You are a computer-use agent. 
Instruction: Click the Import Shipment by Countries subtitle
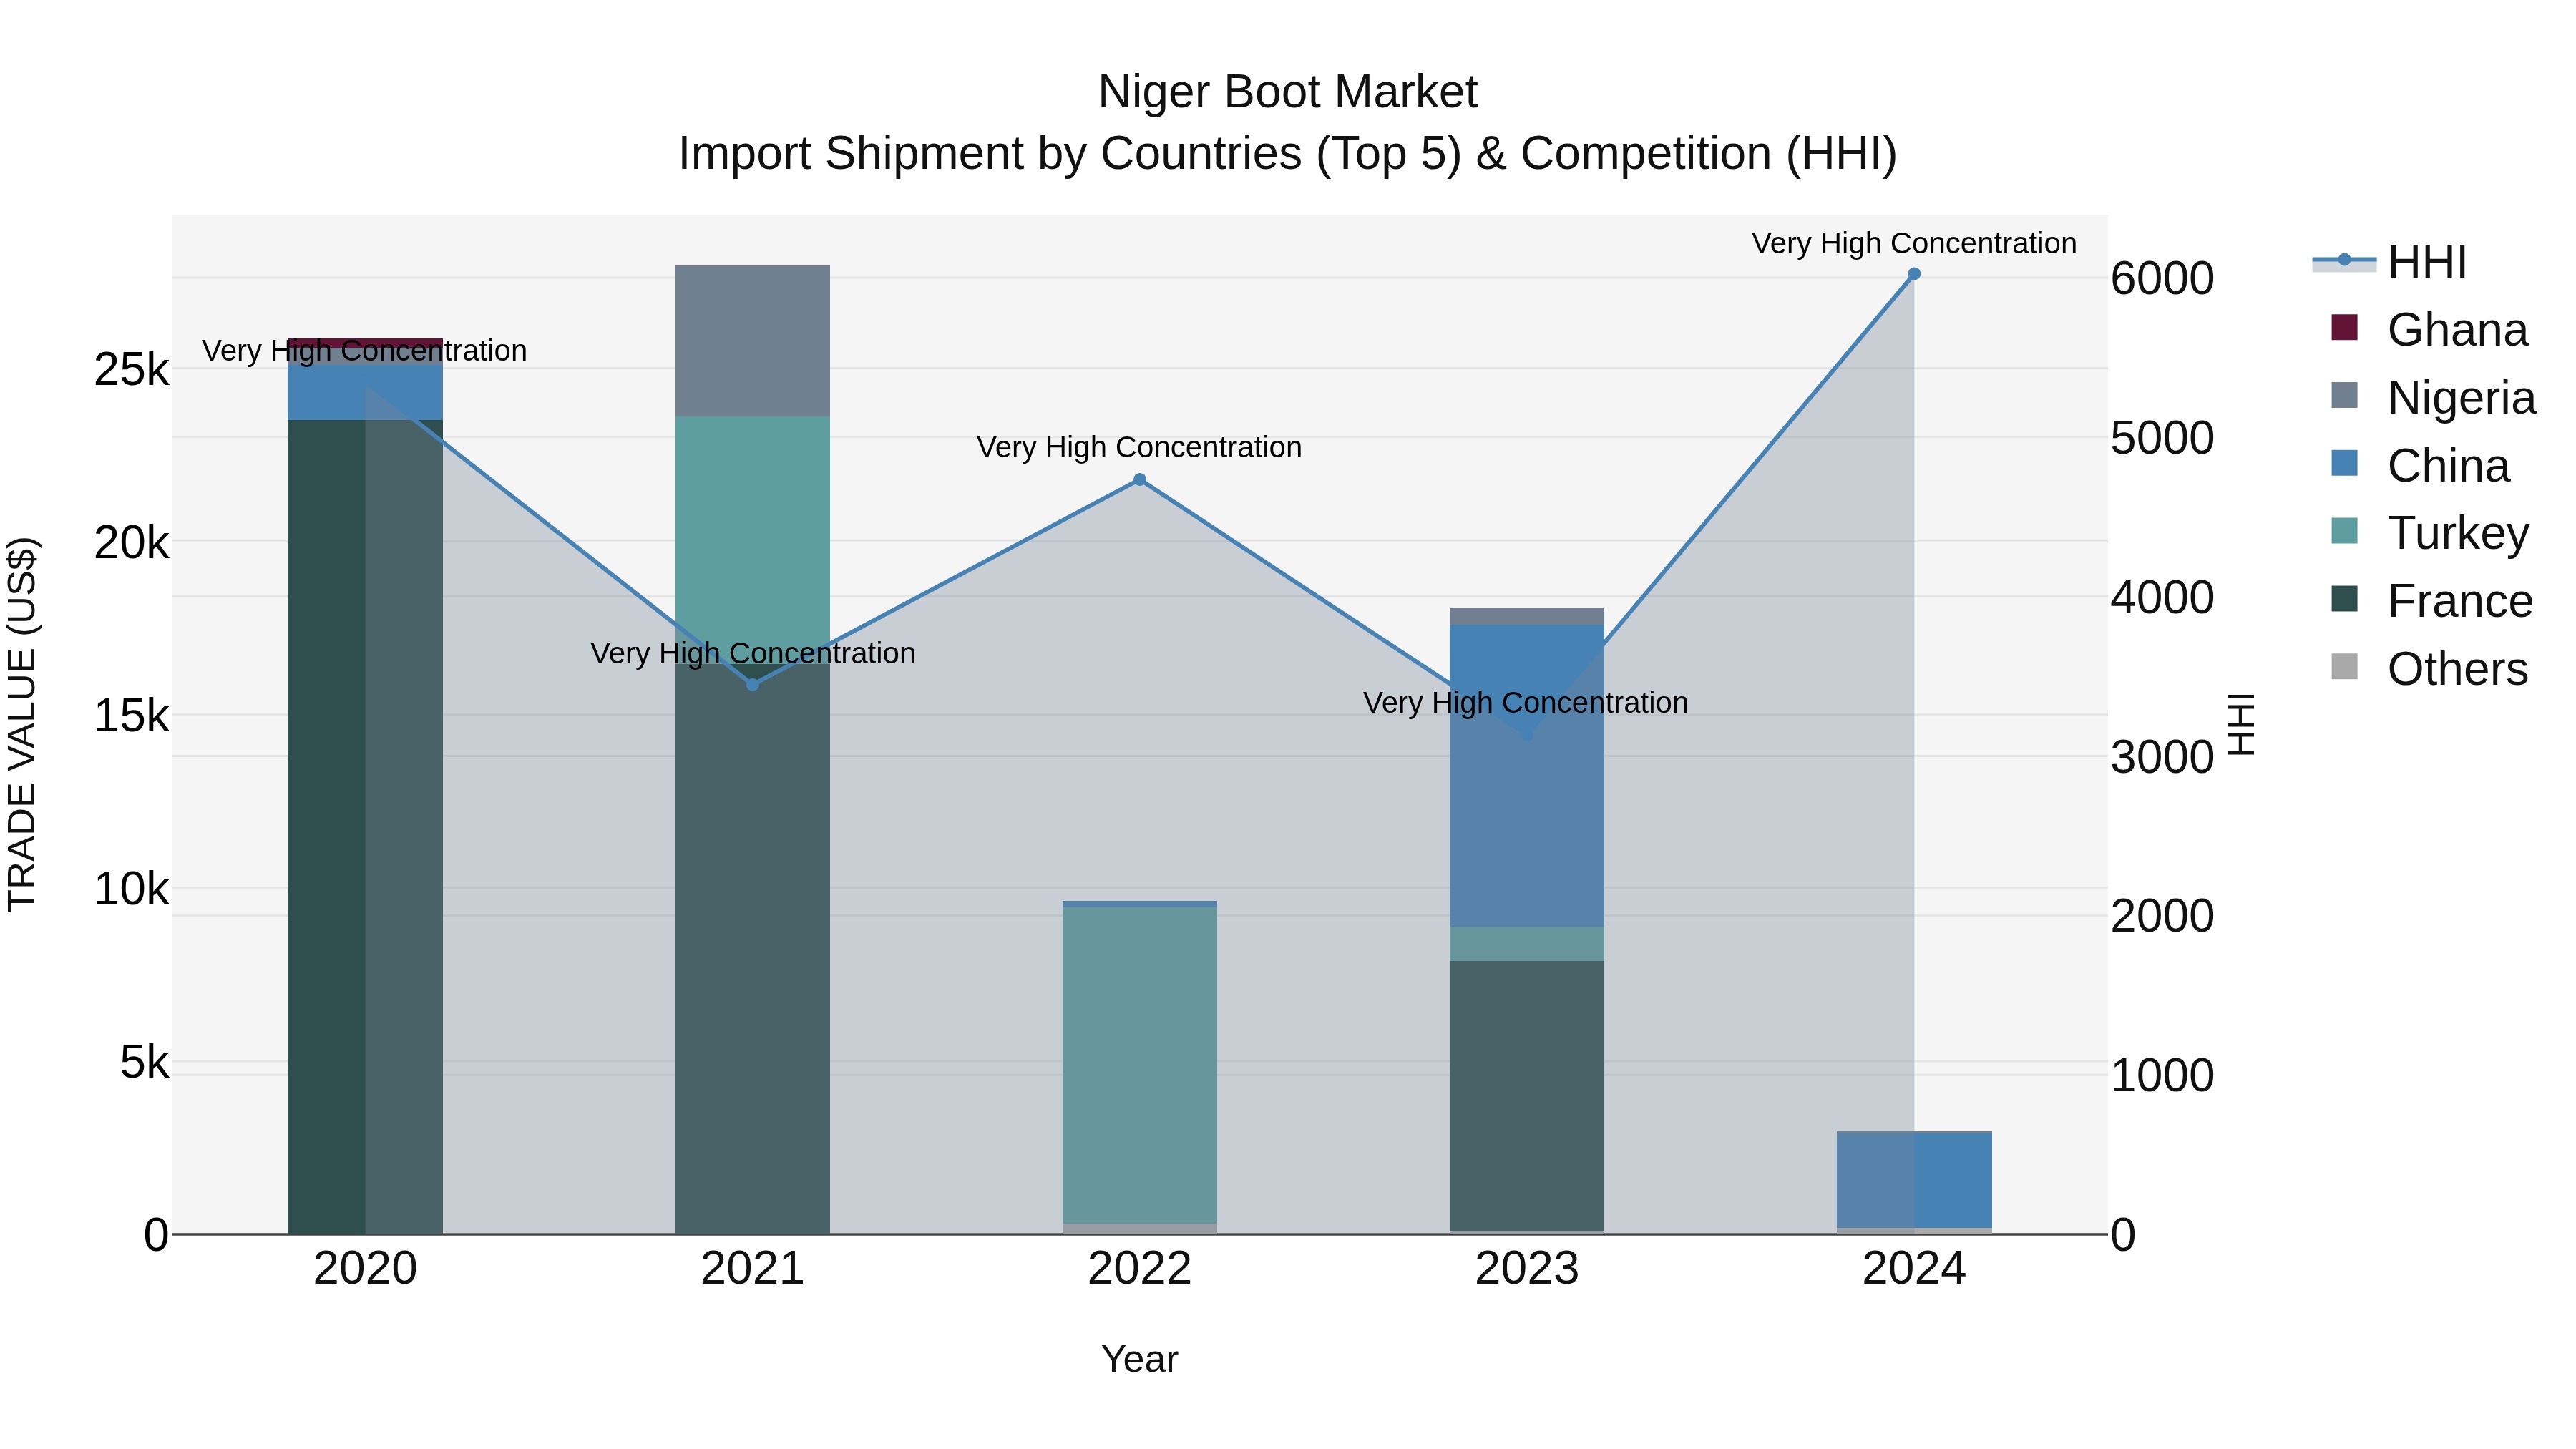click(x=1287, y=154)
